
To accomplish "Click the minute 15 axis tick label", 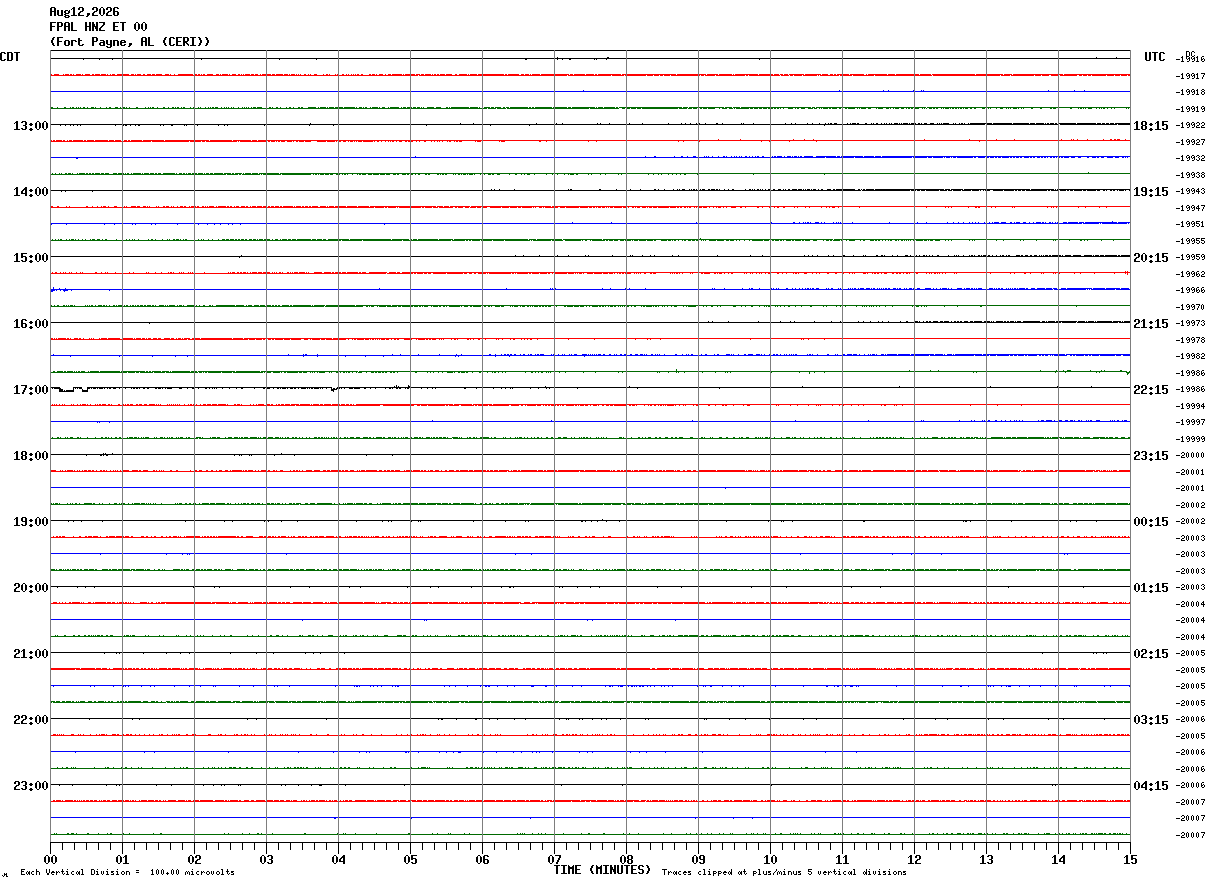I will point(1130,860).
